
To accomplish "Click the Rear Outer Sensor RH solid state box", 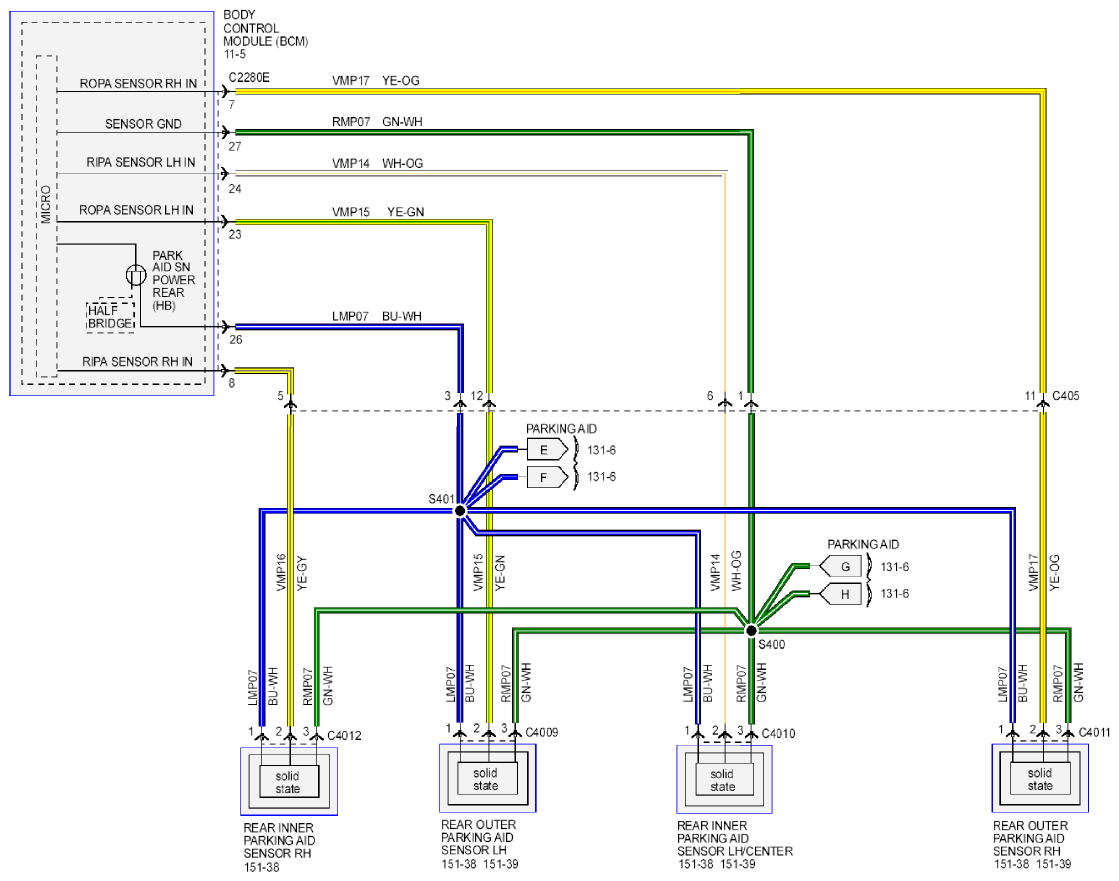I will [x=1040, y=779].
